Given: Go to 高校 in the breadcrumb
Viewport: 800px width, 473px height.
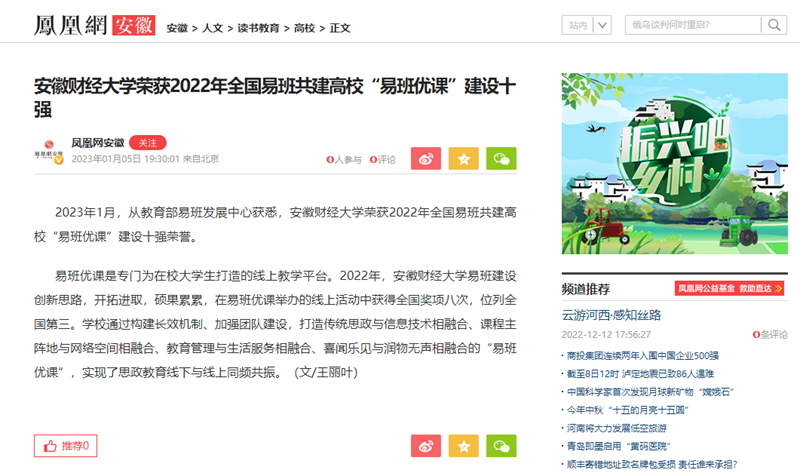Looking at the screenshot, I should [304, 28].
